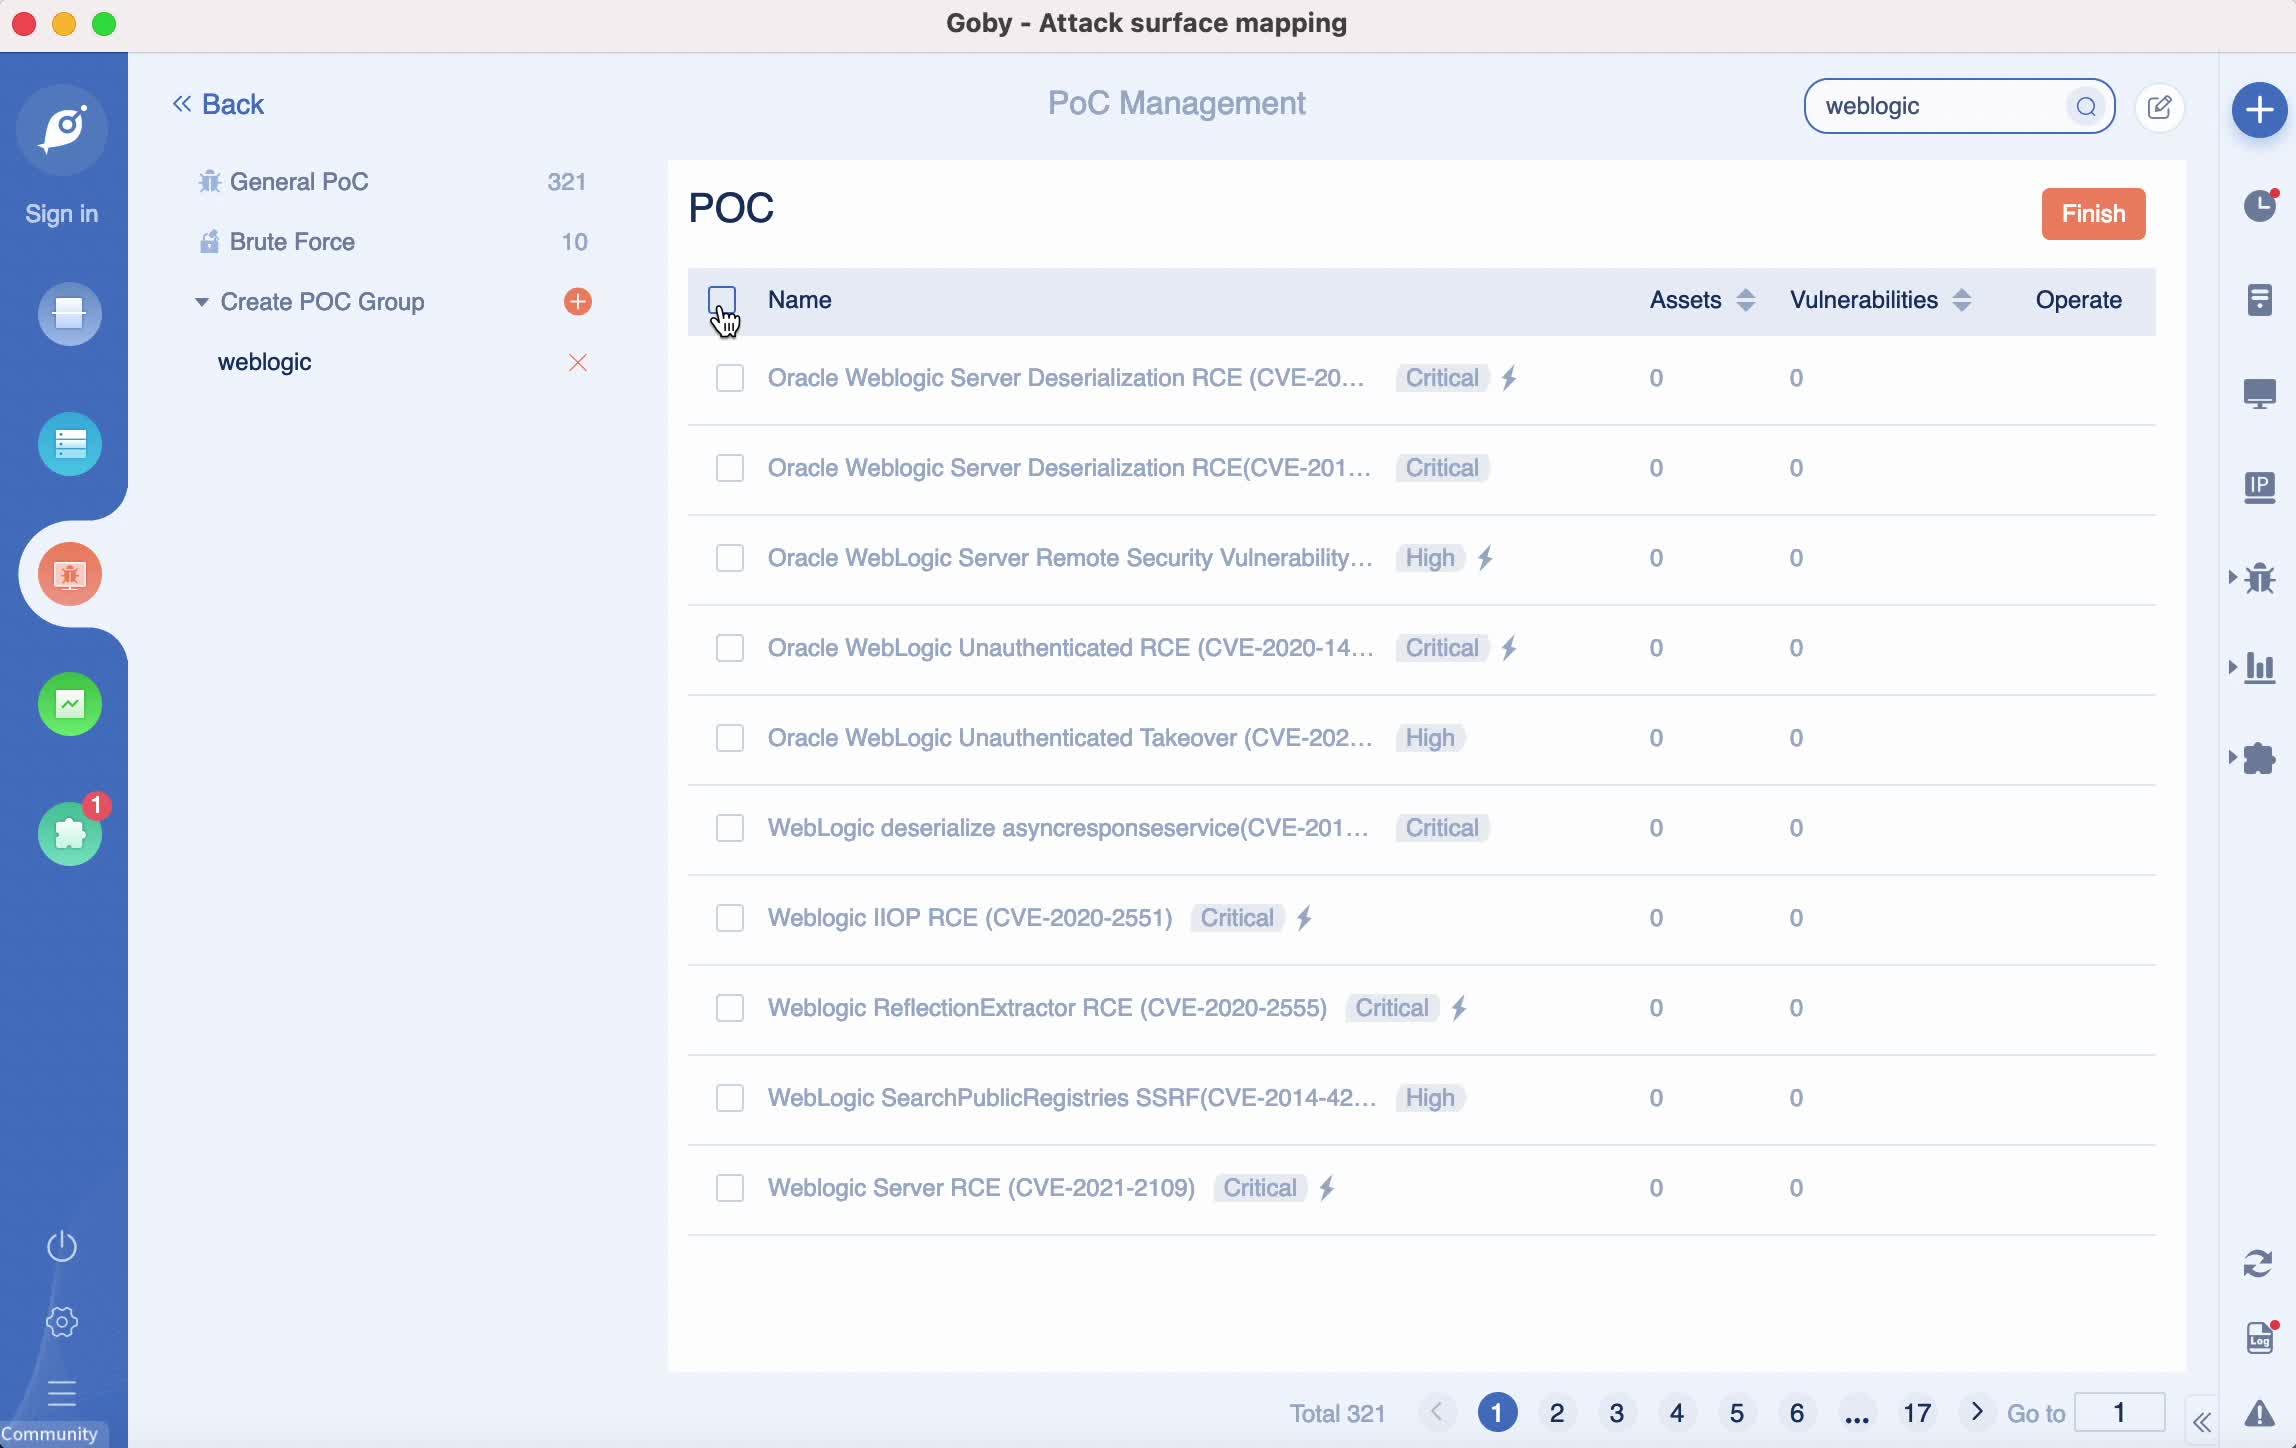Sort table by Assets column arrows
Screen dimensions: 2296x1448
[1745, 300]
